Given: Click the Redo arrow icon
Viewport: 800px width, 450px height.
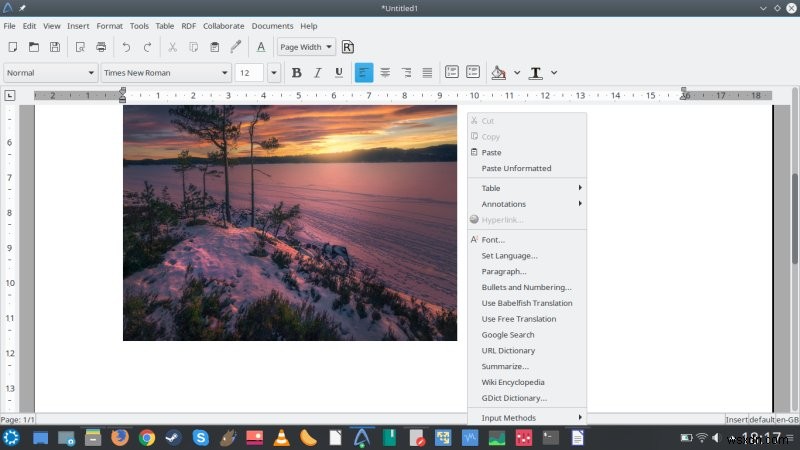Looking at the screenshot, I should [148, 47].
